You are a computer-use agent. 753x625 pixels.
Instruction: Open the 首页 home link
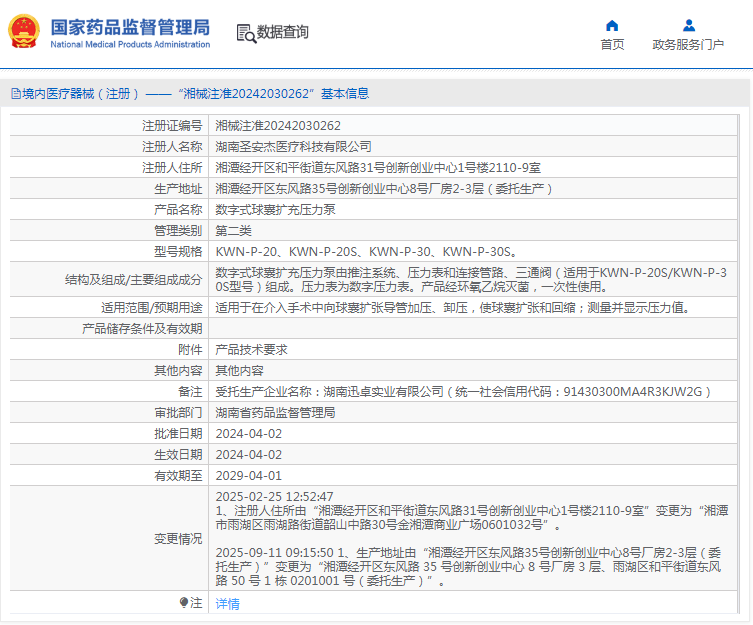click(612, 44)
